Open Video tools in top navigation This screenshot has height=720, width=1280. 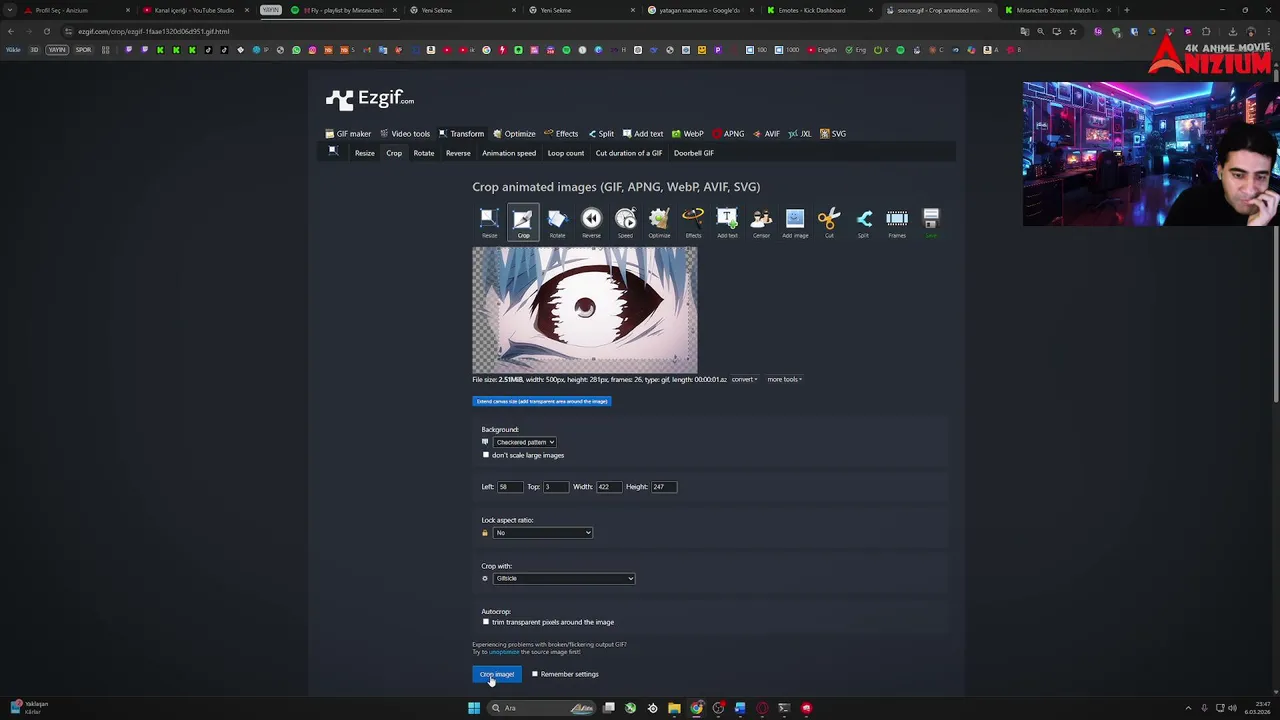pos(405,133)
